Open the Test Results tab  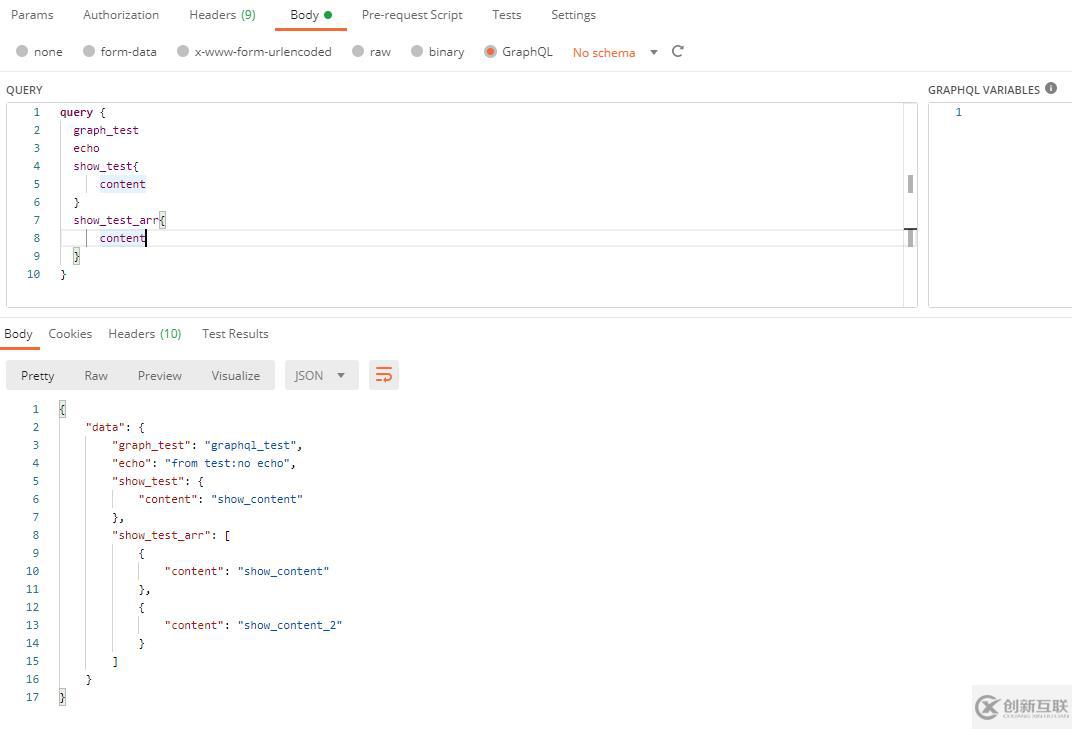[235, 334]
